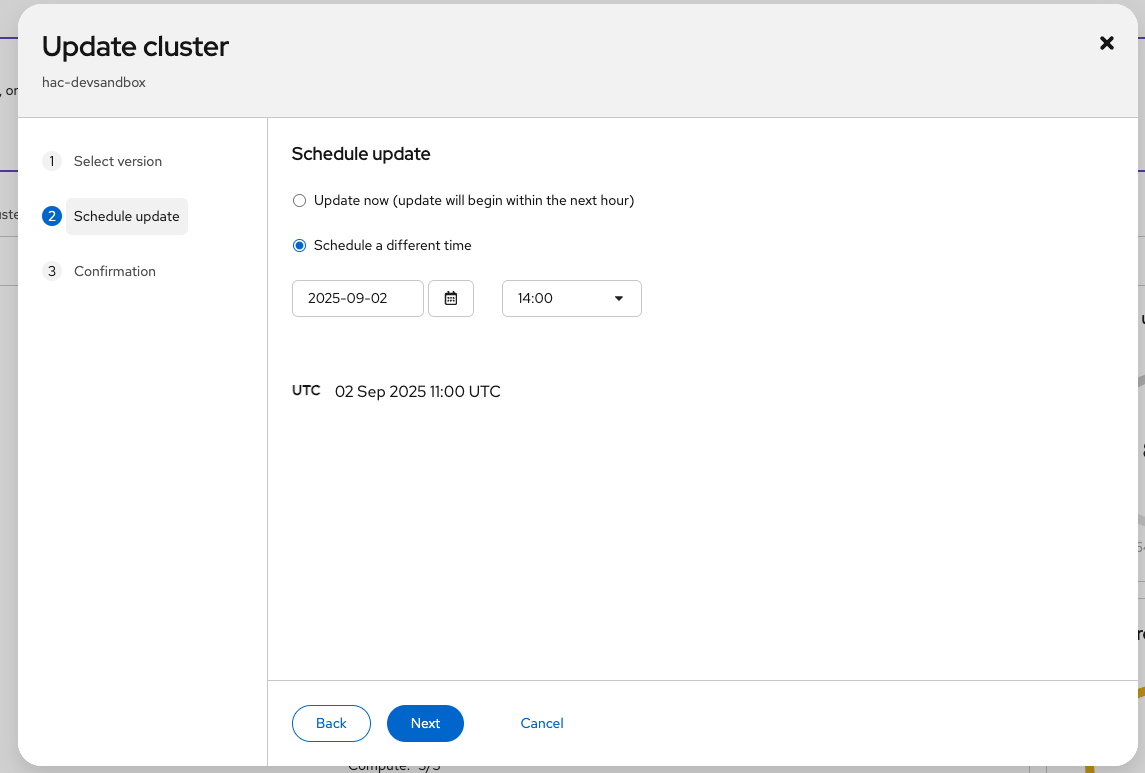Click the Back button
The width and height of the screenshot is (1145, 773).
(331, 723)
